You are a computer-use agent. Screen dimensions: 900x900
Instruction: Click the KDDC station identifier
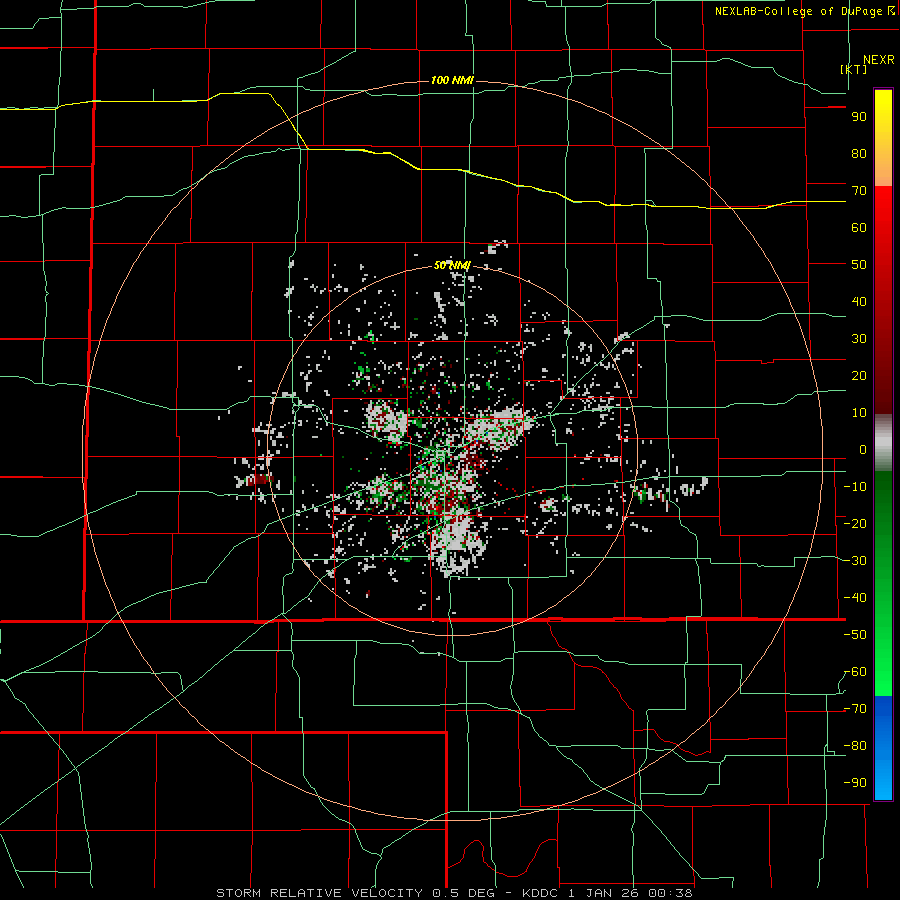(541, 893)
